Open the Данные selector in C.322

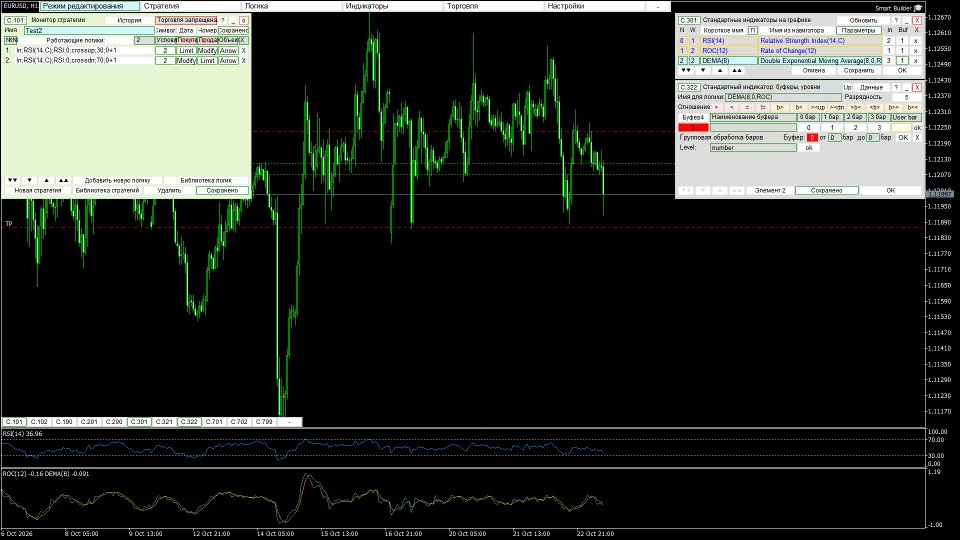coord(871,88)
